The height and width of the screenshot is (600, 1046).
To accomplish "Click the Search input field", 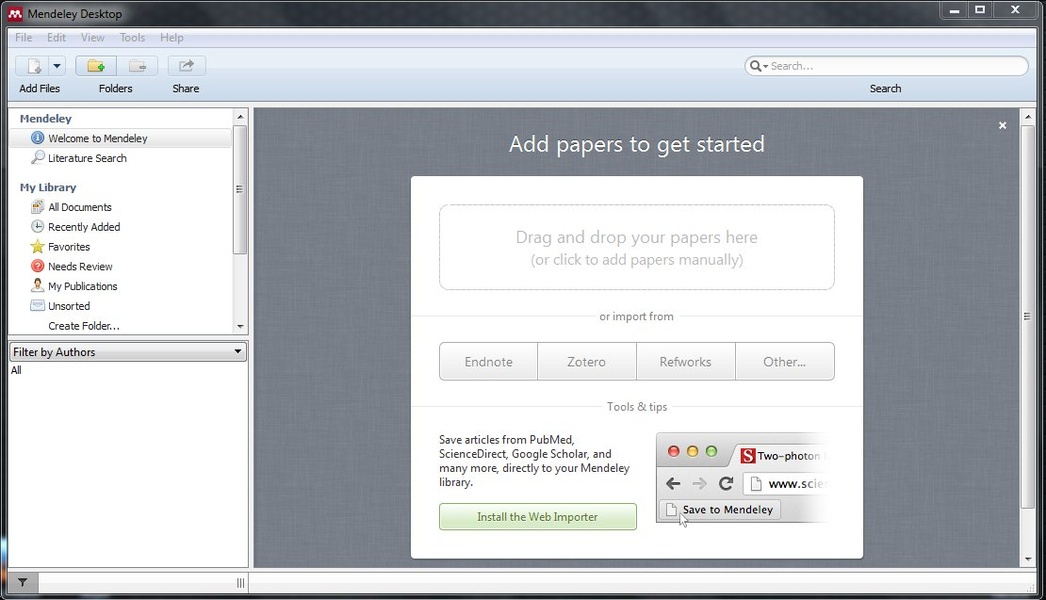I will [895, 66].
